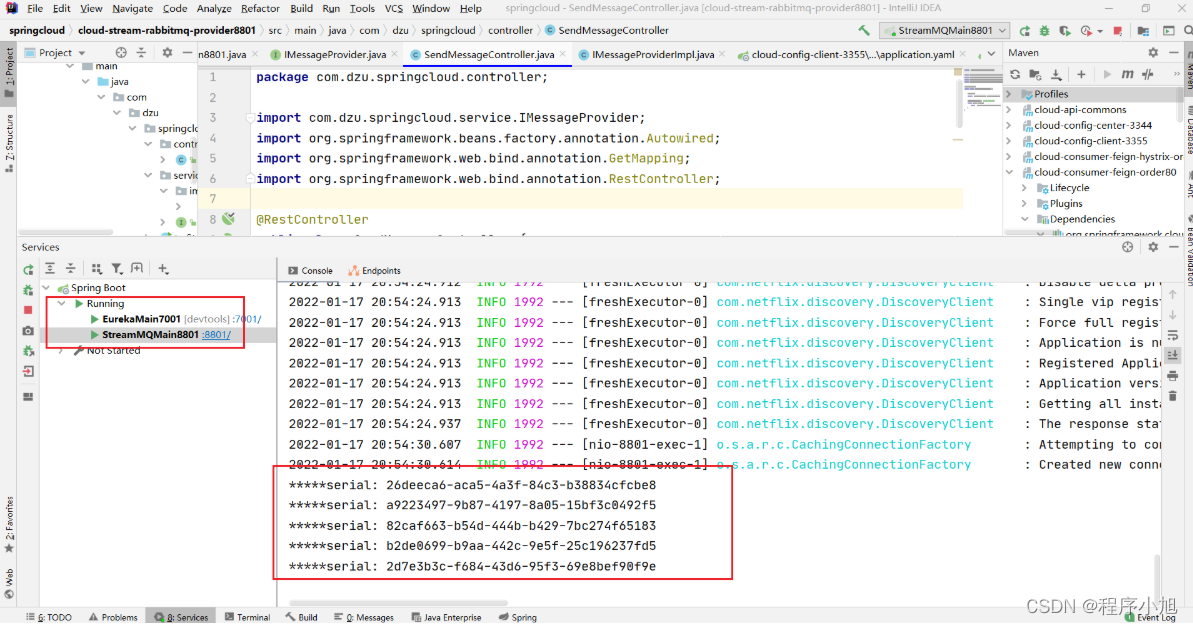Add a Maven project with plus icon
Viewport: 1193px width, 625px height.
[x=1081, y=74]
